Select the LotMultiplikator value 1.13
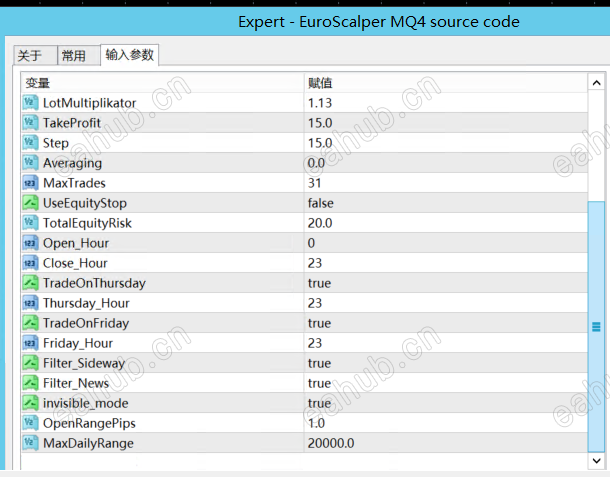610x477 pixels. 320,103
